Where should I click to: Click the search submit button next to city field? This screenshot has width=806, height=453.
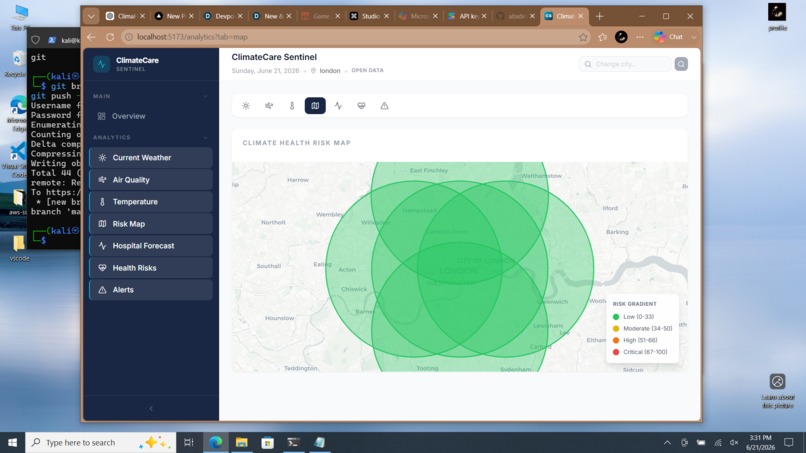pos(681,64)
